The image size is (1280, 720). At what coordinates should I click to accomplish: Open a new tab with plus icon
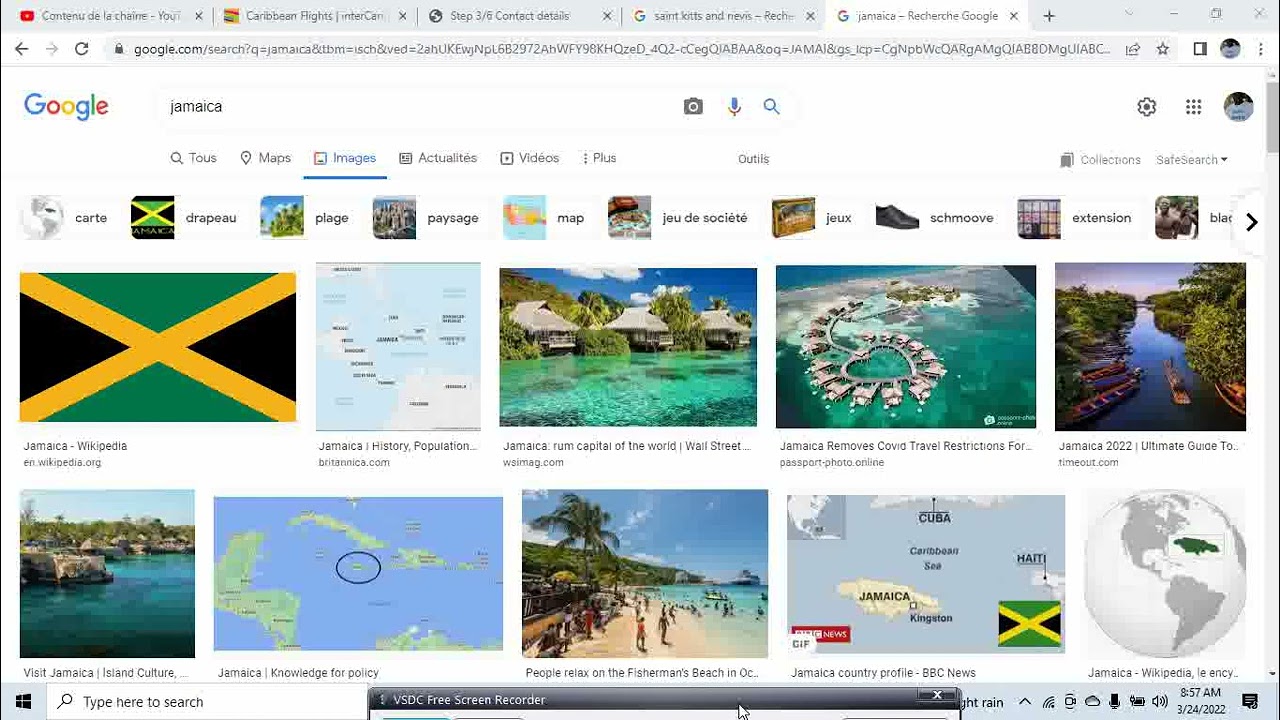(x=1049, y=16)
